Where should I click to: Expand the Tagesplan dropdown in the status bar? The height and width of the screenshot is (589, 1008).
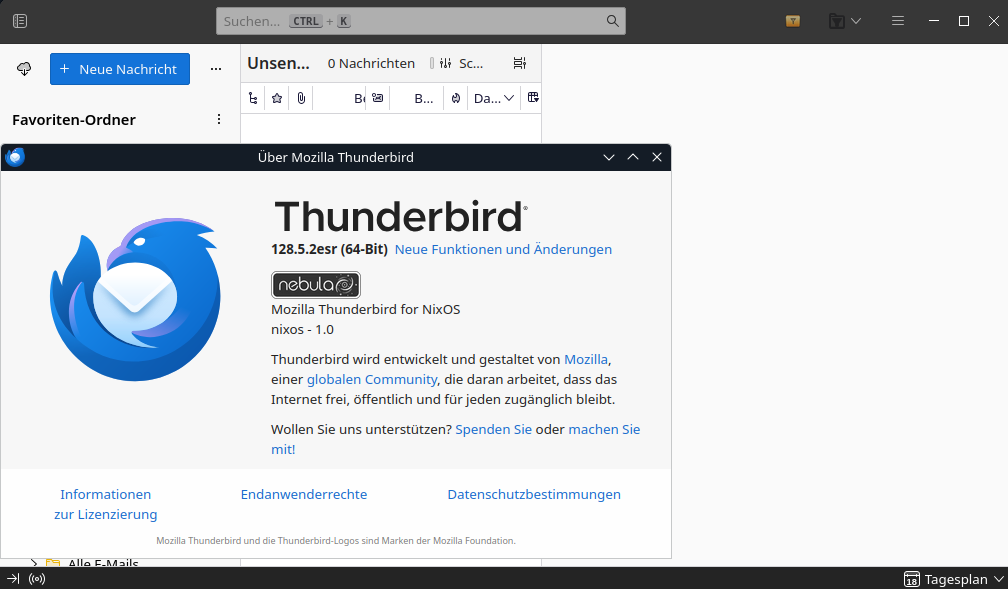995,579
